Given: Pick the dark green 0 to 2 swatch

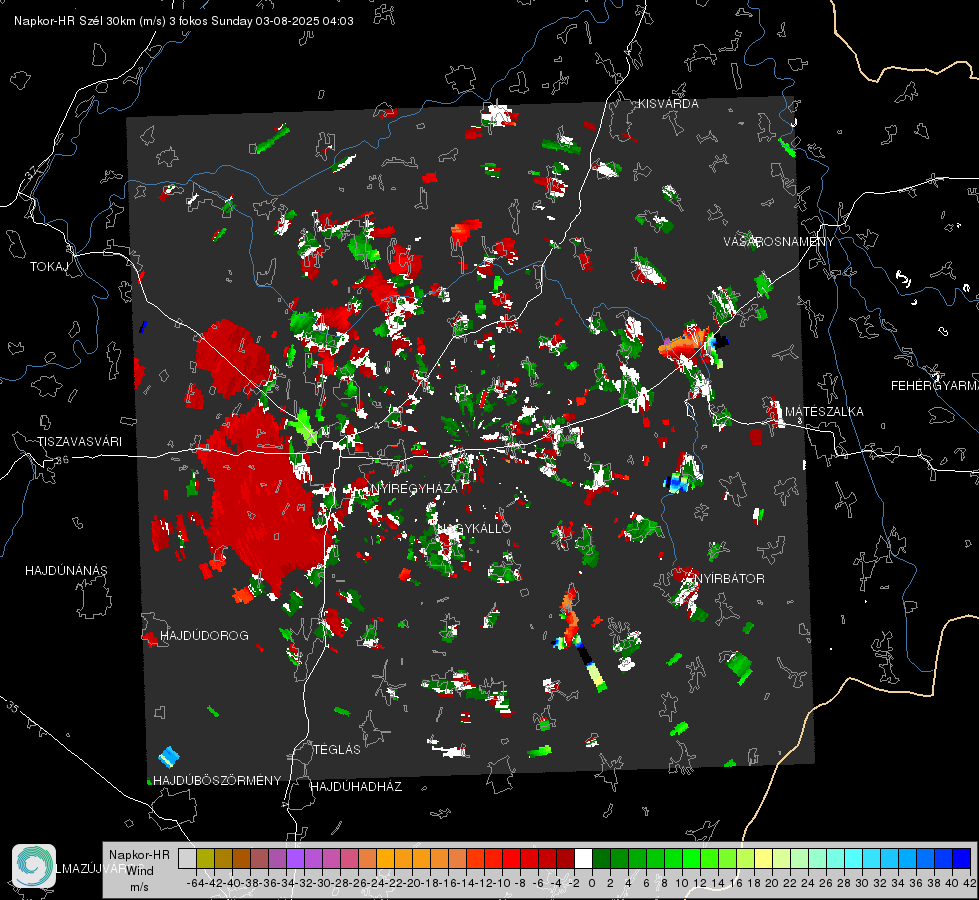Looking at the screenshot, I should (x=601, y=858).
